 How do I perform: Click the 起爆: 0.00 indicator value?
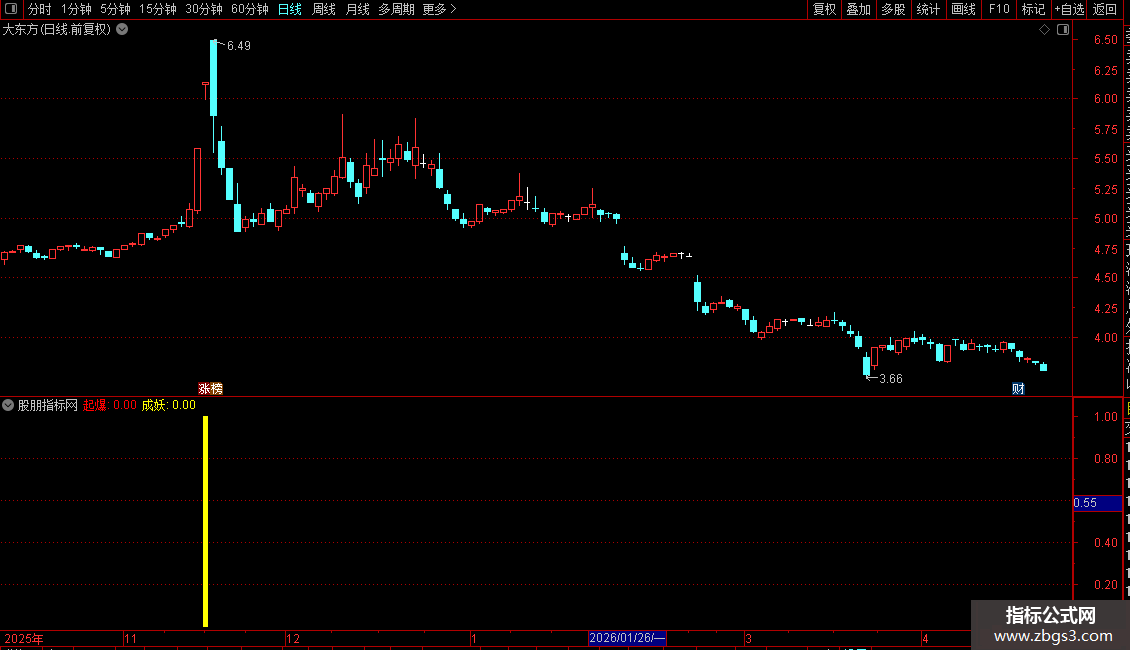tap(110, 405)
